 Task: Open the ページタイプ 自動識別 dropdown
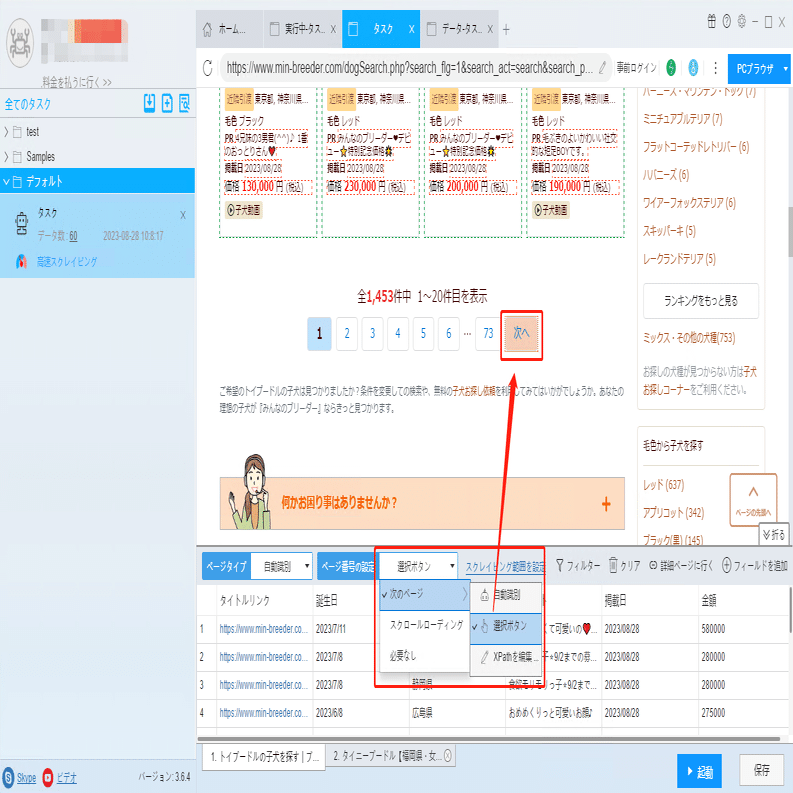(282, 566)
